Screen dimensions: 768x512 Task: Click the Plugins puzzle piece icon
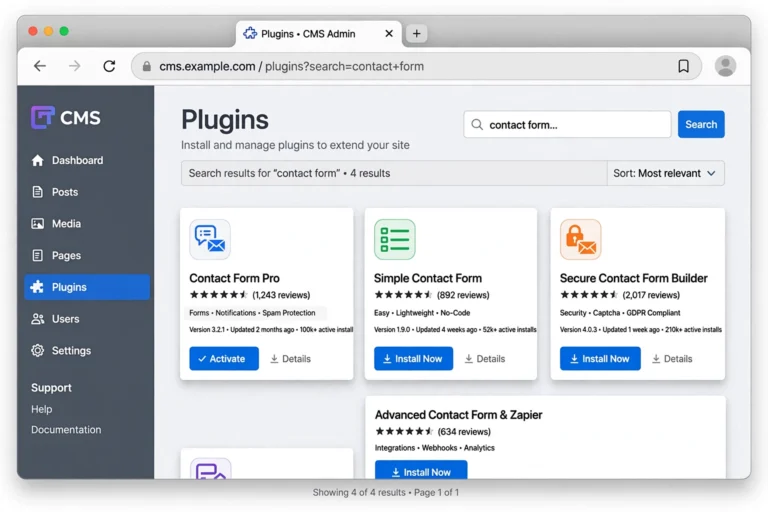pos(37,287)
